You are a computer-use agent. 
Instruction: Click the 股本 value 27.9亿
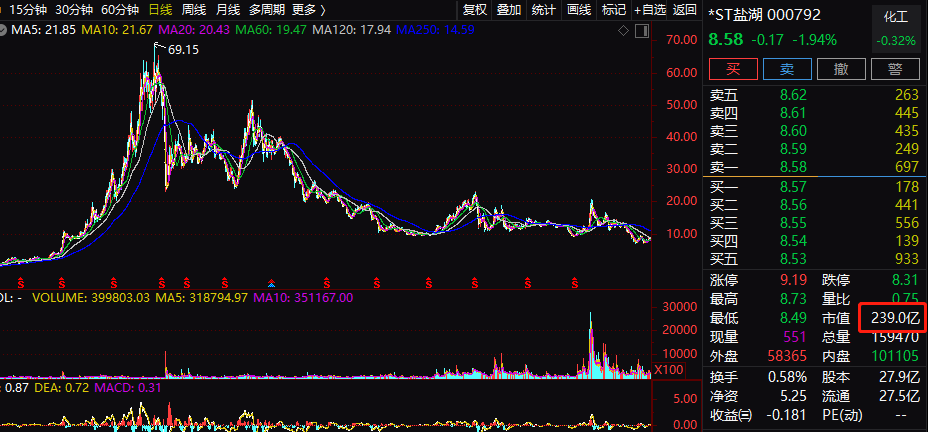click(x=900, y=377)
